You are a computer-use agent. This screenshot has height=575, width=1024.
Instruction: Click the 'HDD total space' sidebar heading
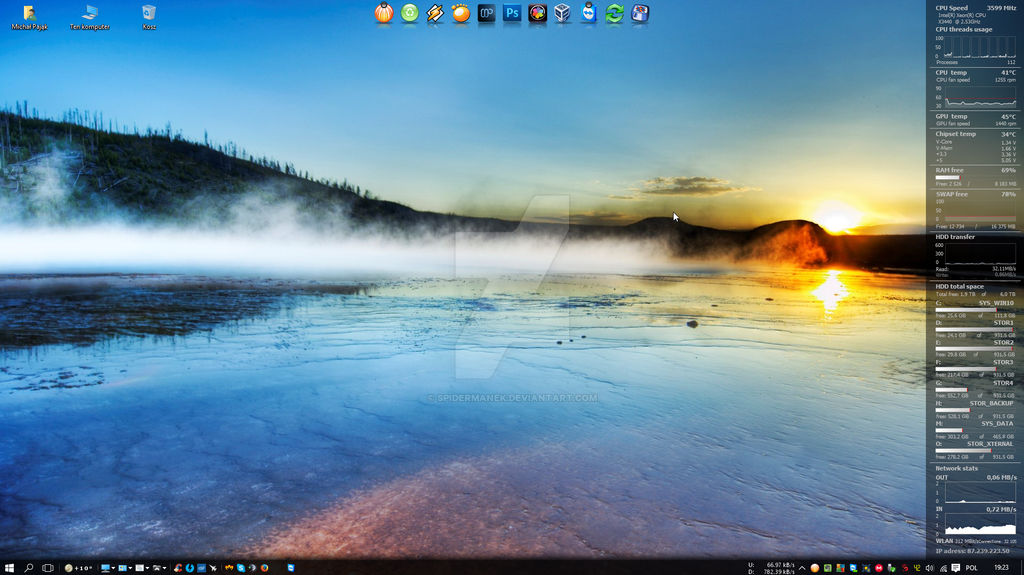tap(959, 286)
